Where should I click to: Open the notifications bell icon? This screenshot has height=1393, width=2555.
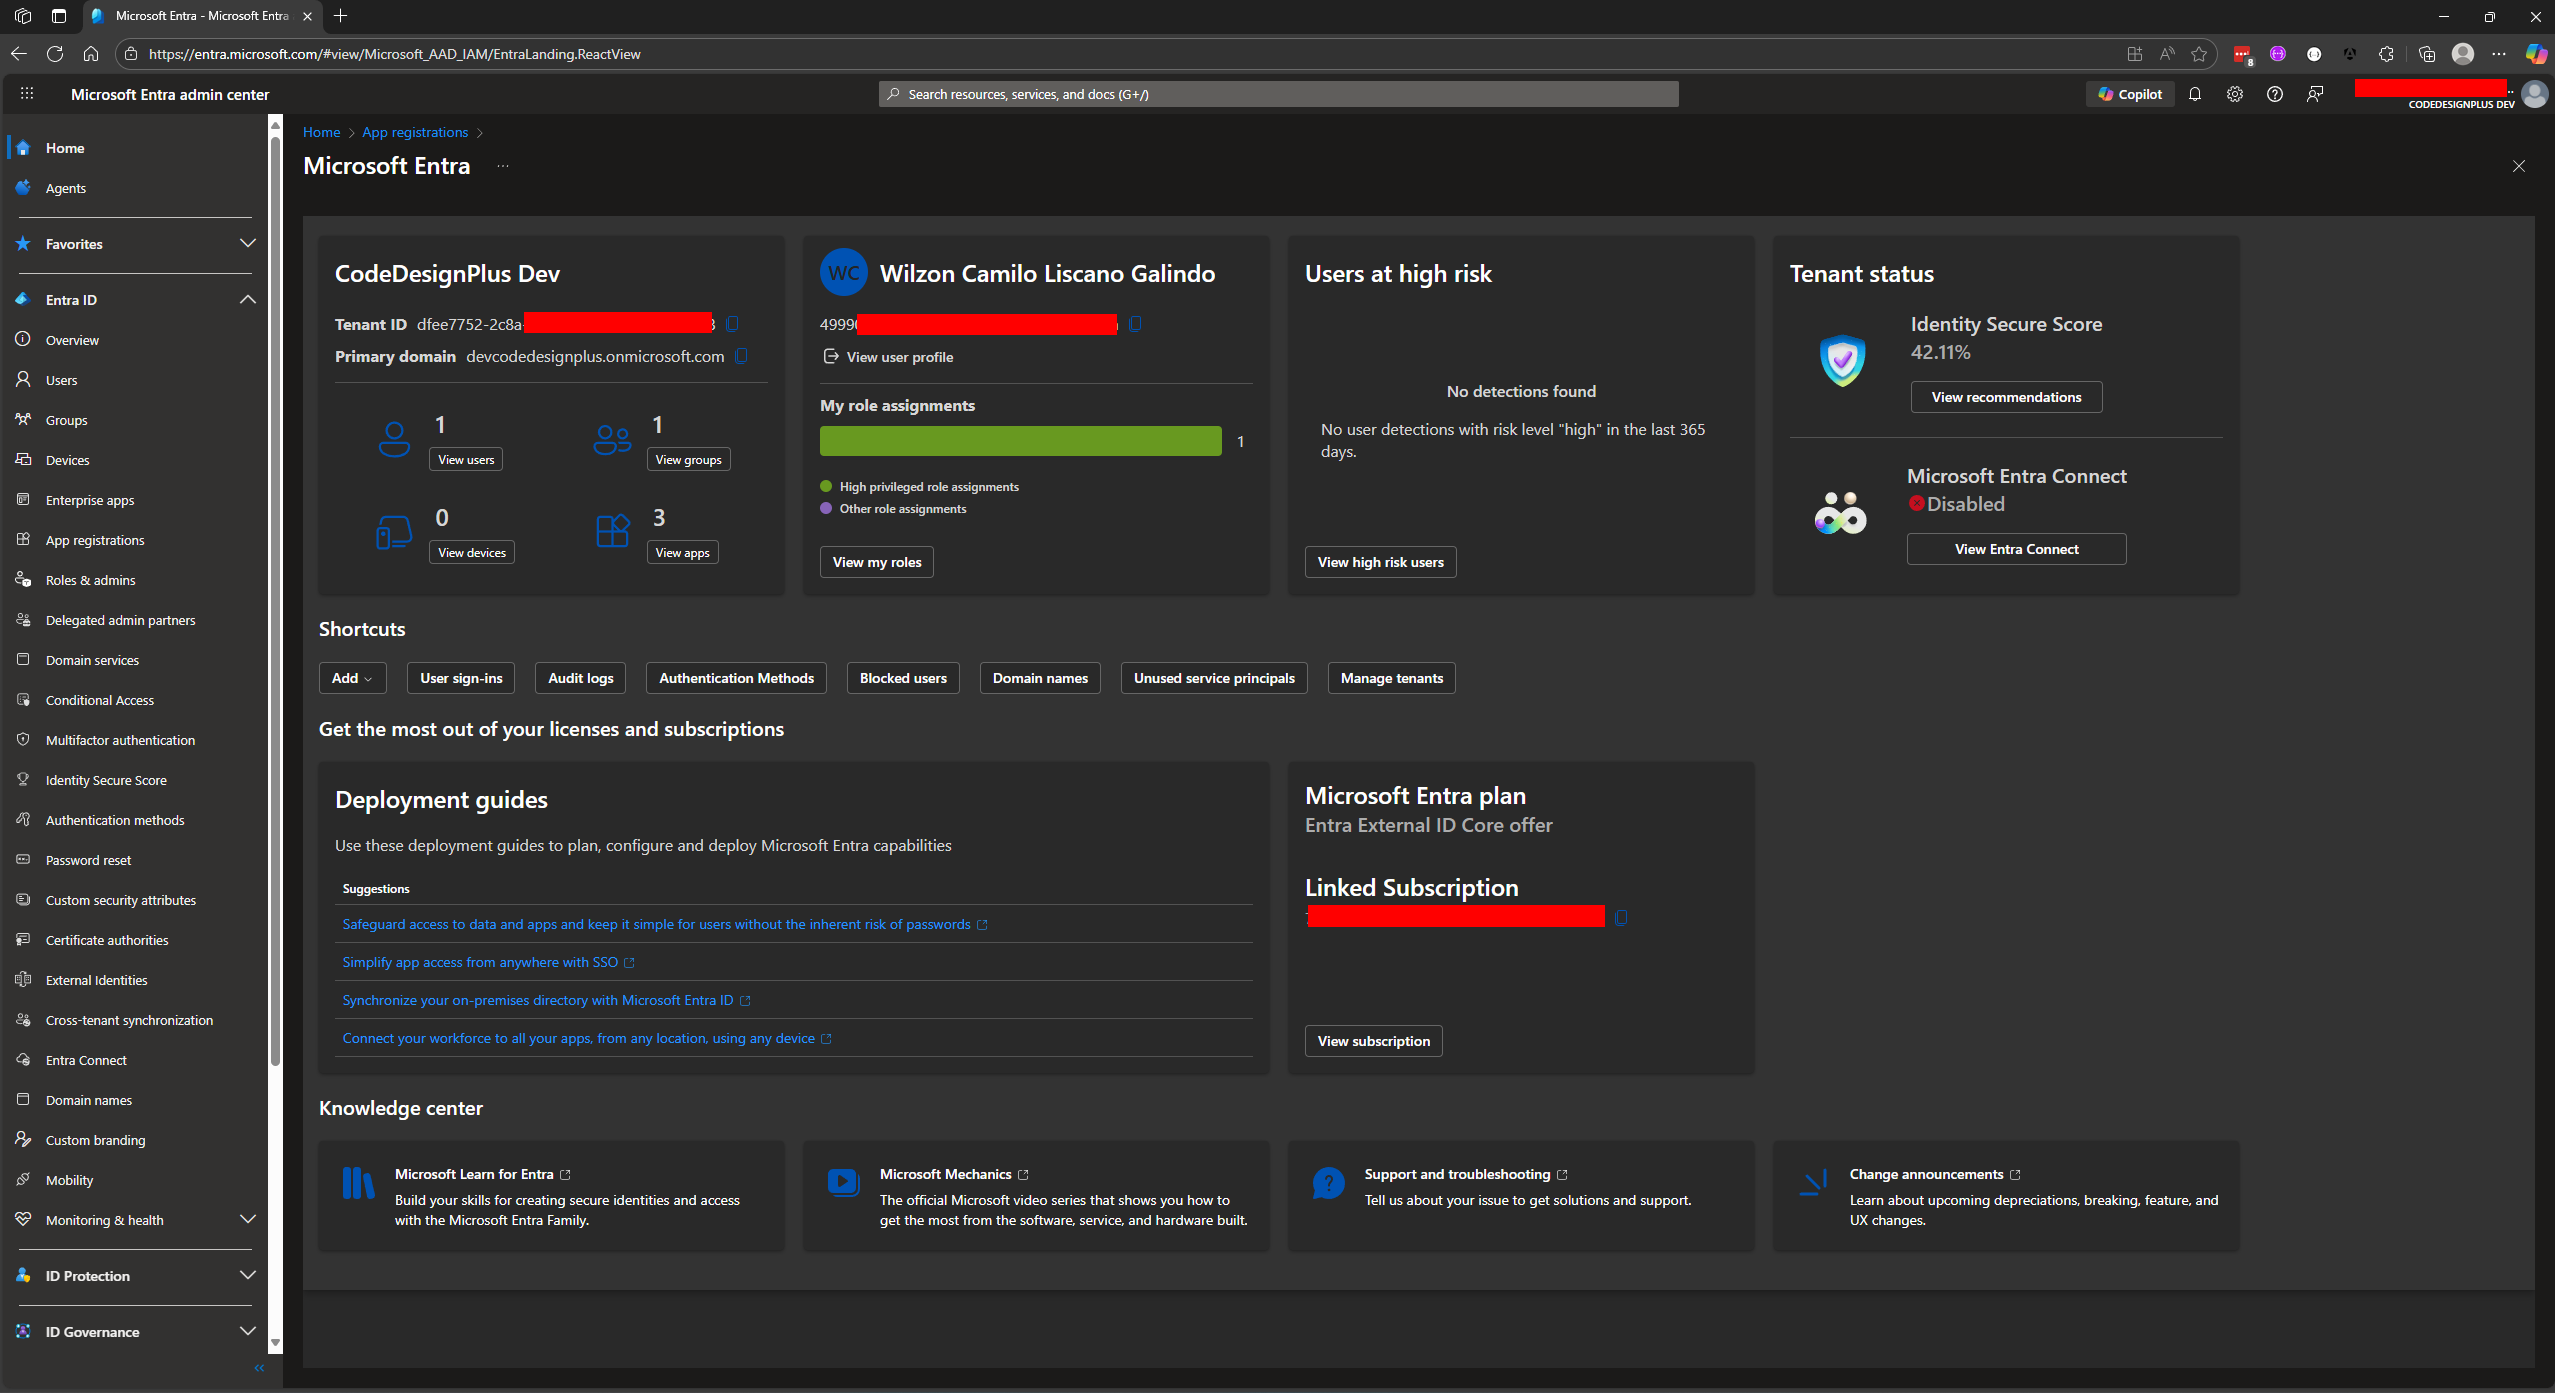2195,94
